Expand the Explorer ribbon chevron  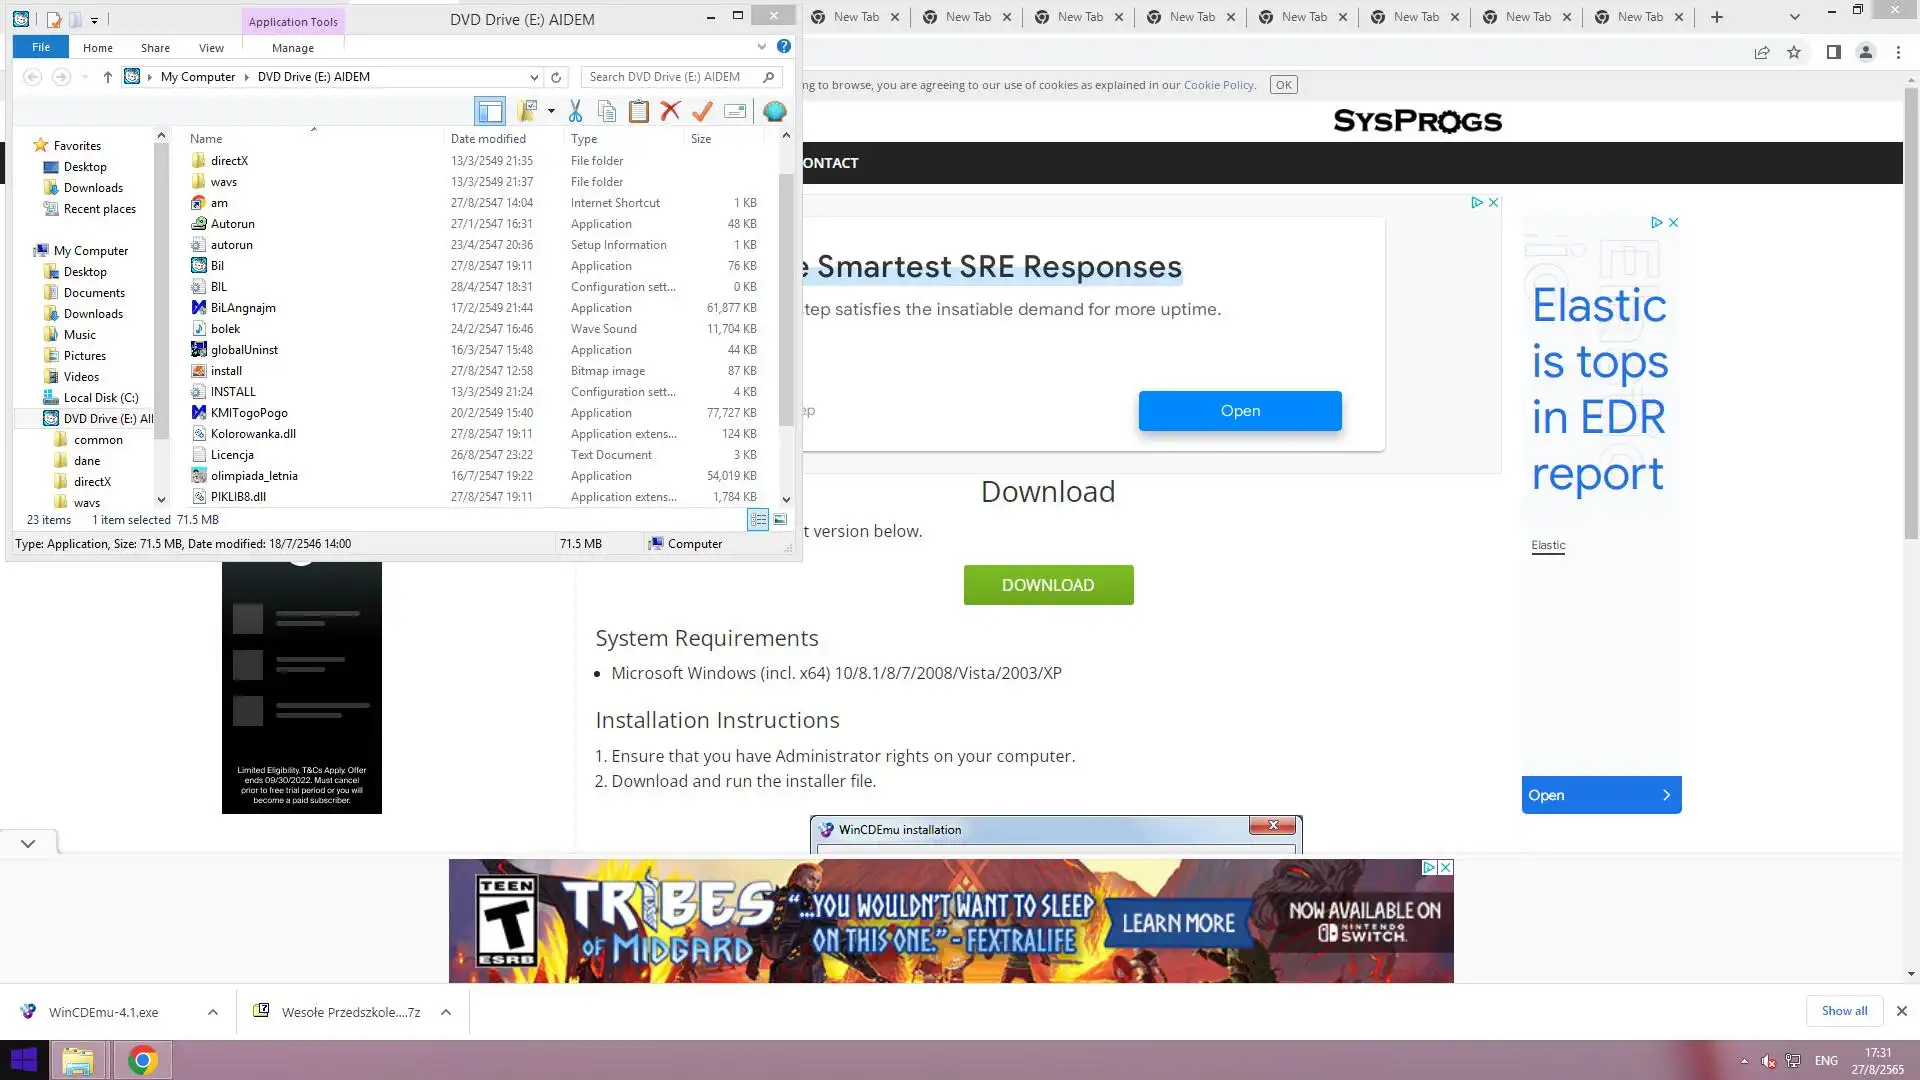point(761,46)
